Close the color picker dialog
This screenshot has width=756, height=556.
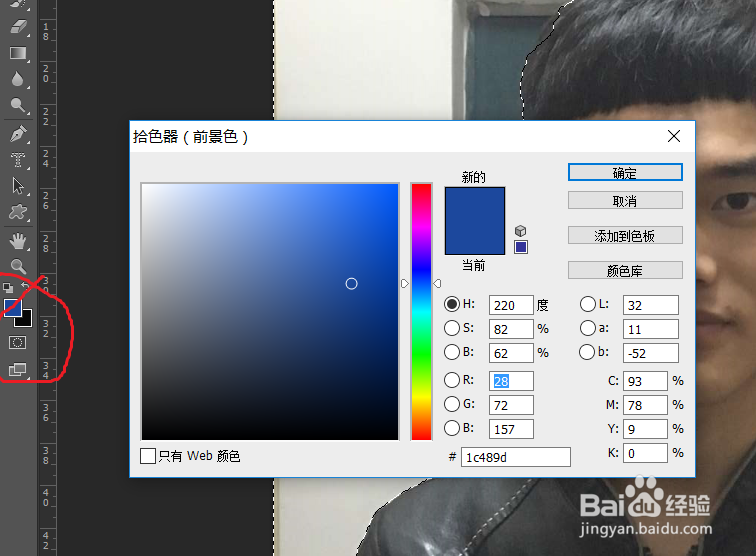(674, 136)
